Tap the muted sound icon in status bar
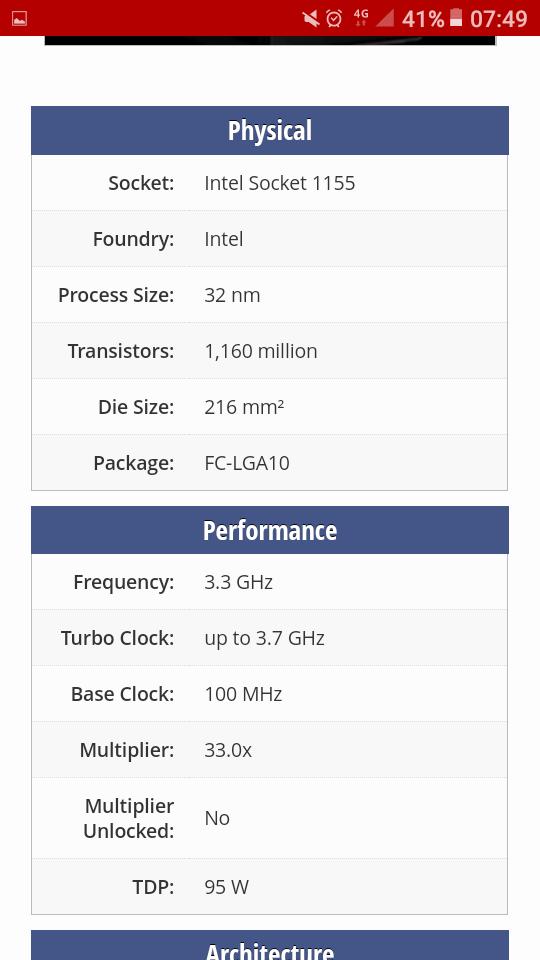This screenshot has width=540, height=960. pyautogui.click(x=311, y=18)
